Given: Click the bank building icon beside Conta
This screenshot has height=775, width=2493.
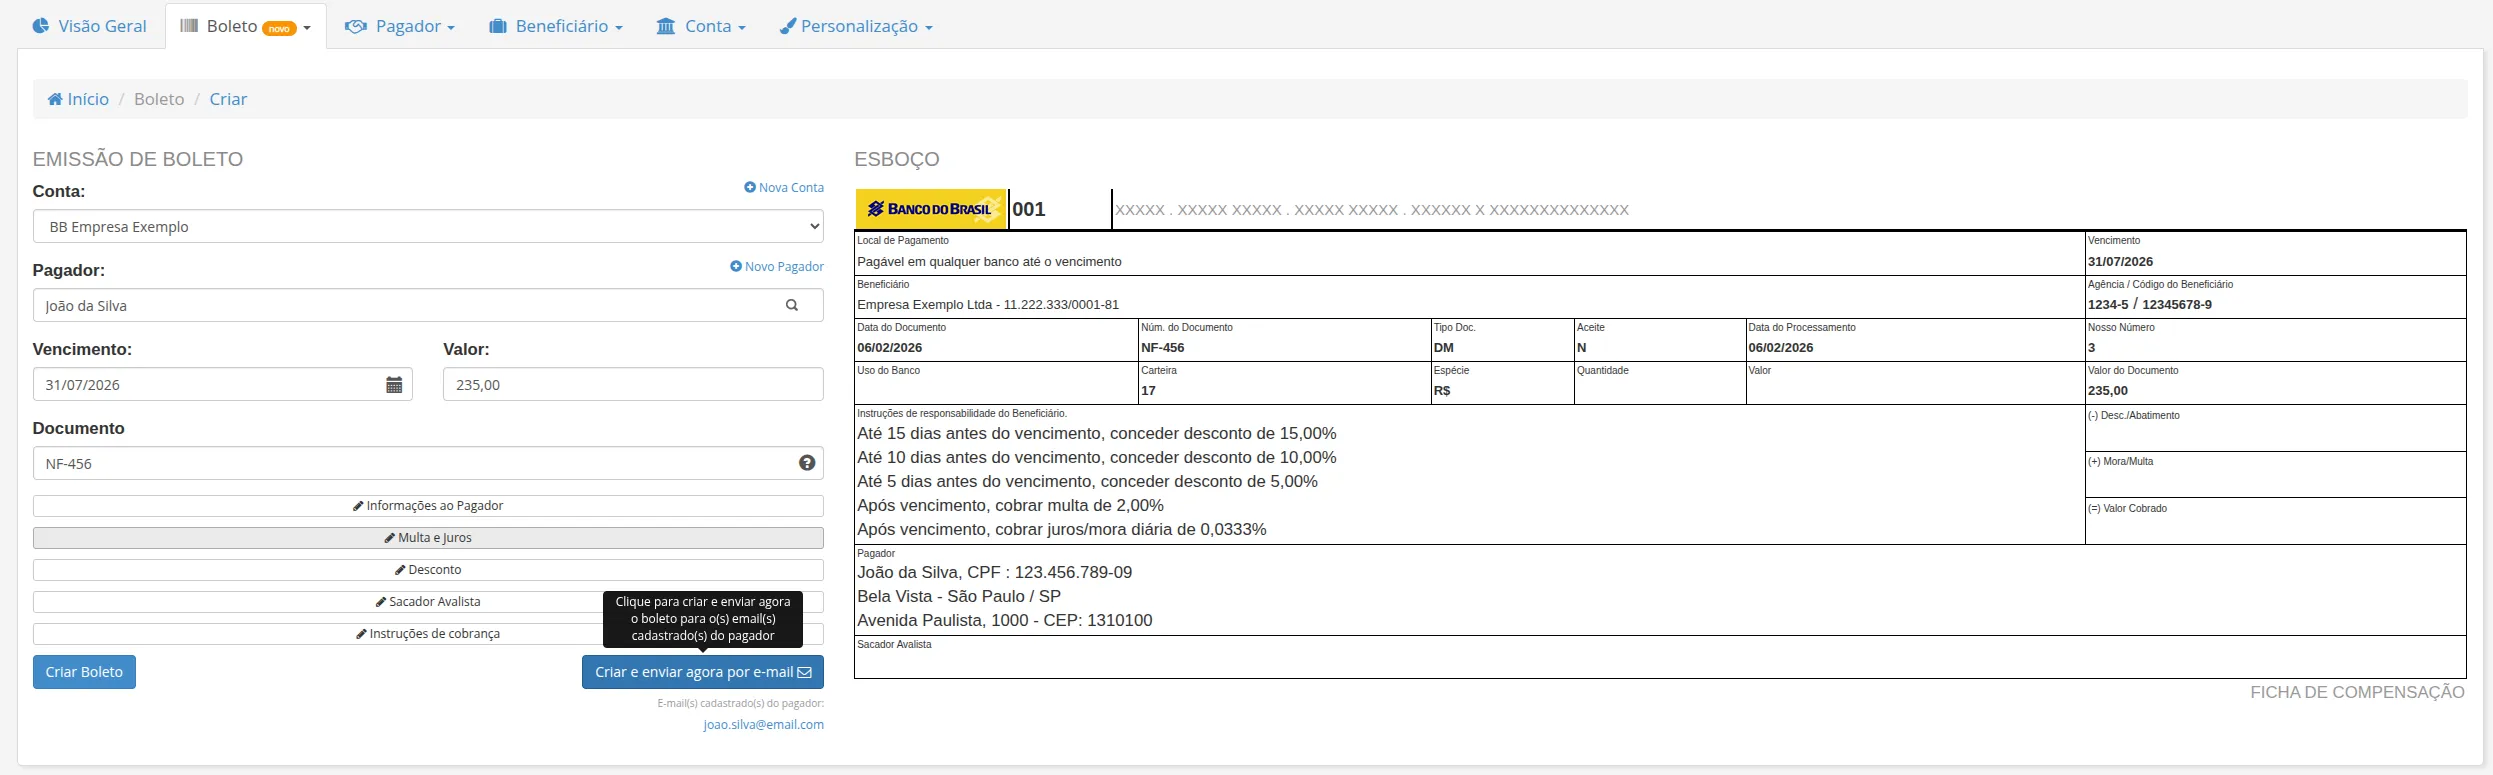Looking at the screenshot, I should (666, 26).
